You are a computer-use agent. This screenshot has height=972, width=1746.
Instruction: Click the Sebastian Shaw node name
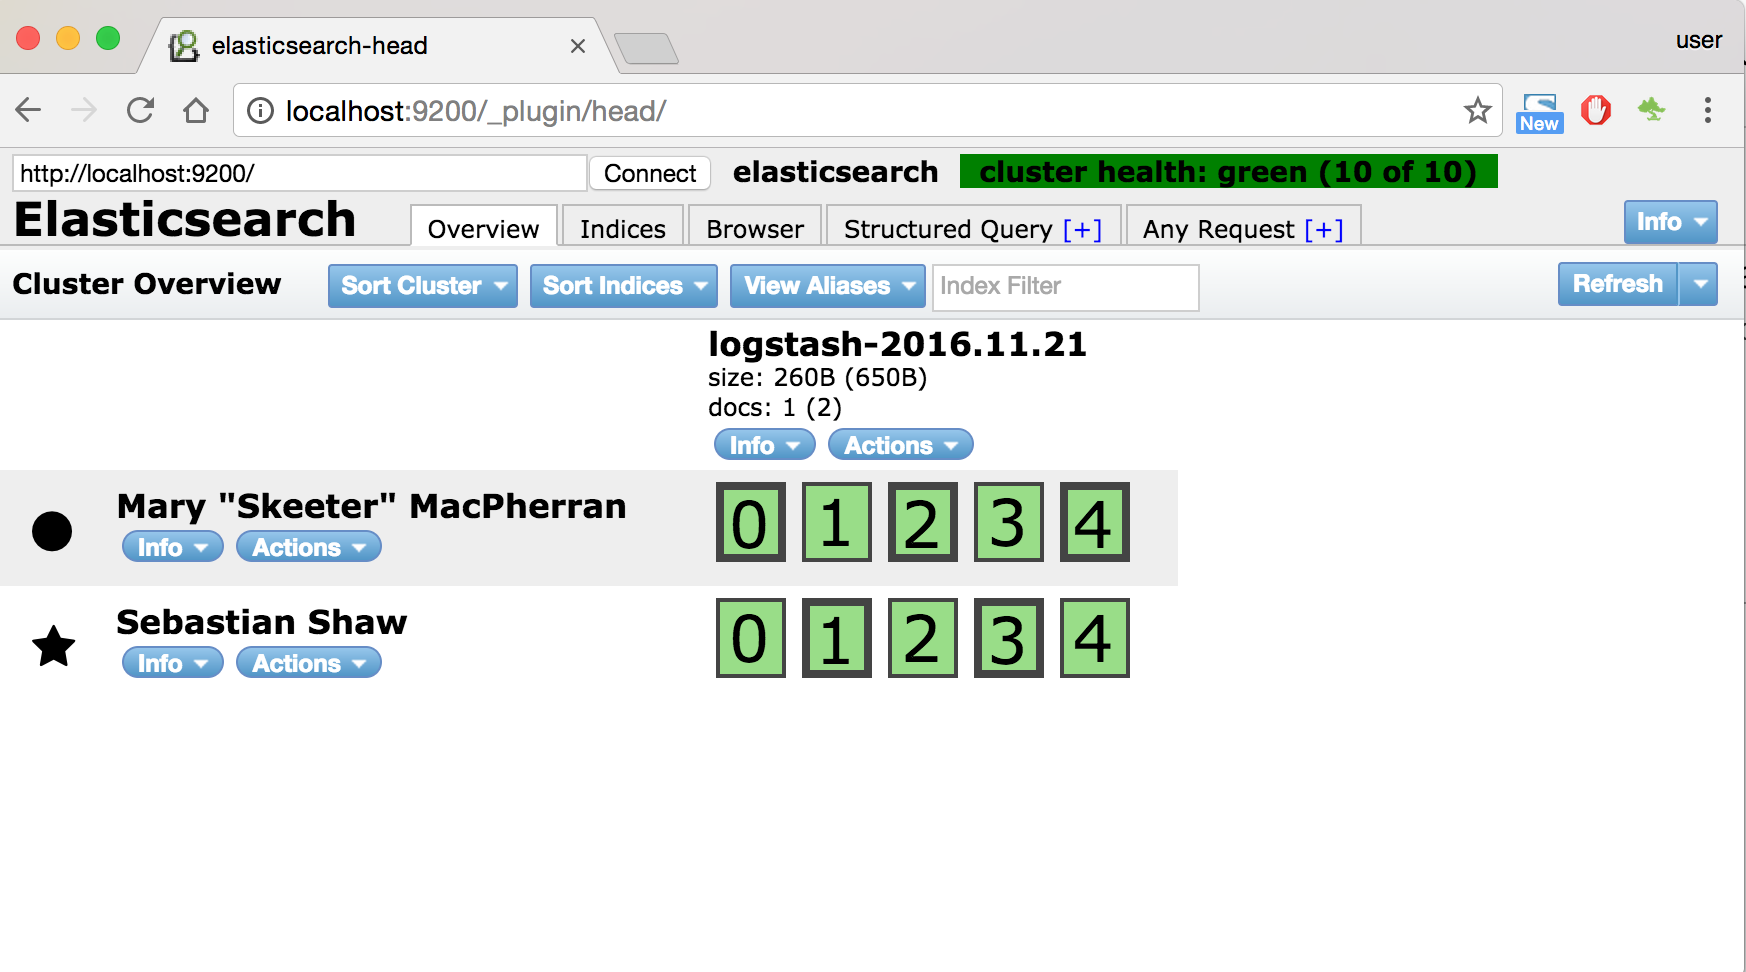pyautogui.click(x=262, y=622)
